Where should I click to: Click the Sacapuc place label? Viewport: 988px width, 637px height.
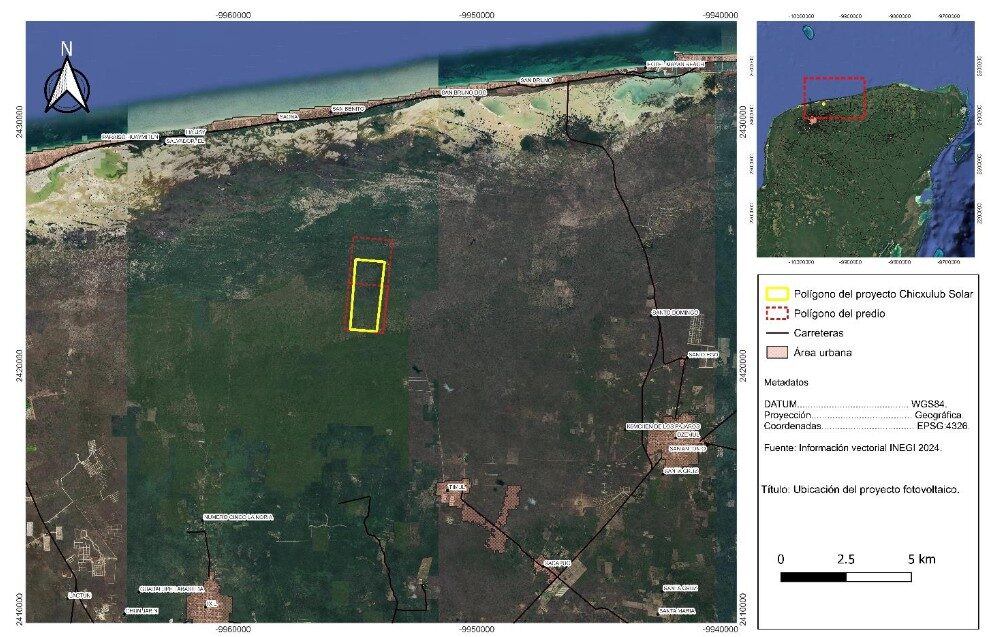(x=557, y=563)
